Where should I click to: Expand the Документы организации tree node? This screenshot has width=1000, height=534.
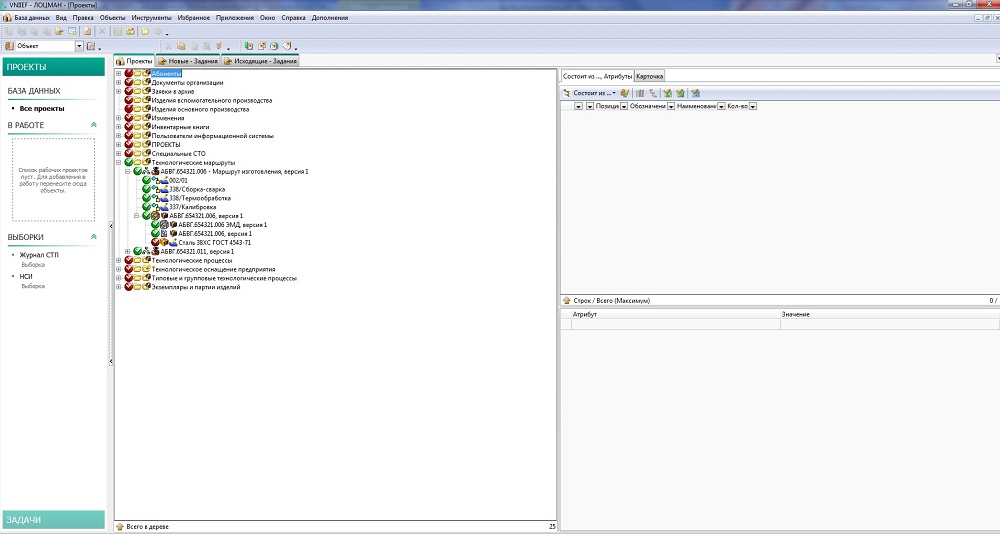tap(119, 82)
